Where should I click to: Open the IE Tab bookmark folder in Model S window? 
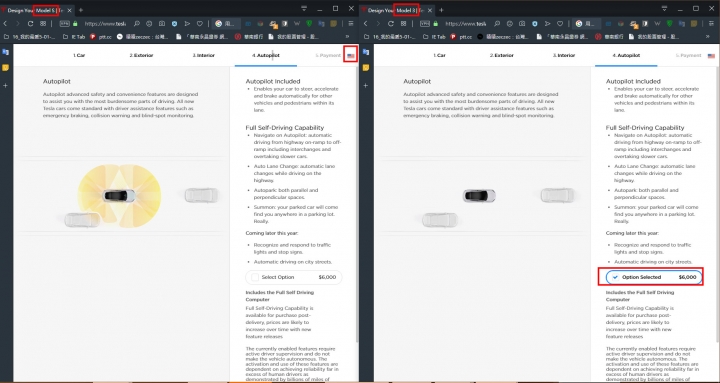point(73,36)
